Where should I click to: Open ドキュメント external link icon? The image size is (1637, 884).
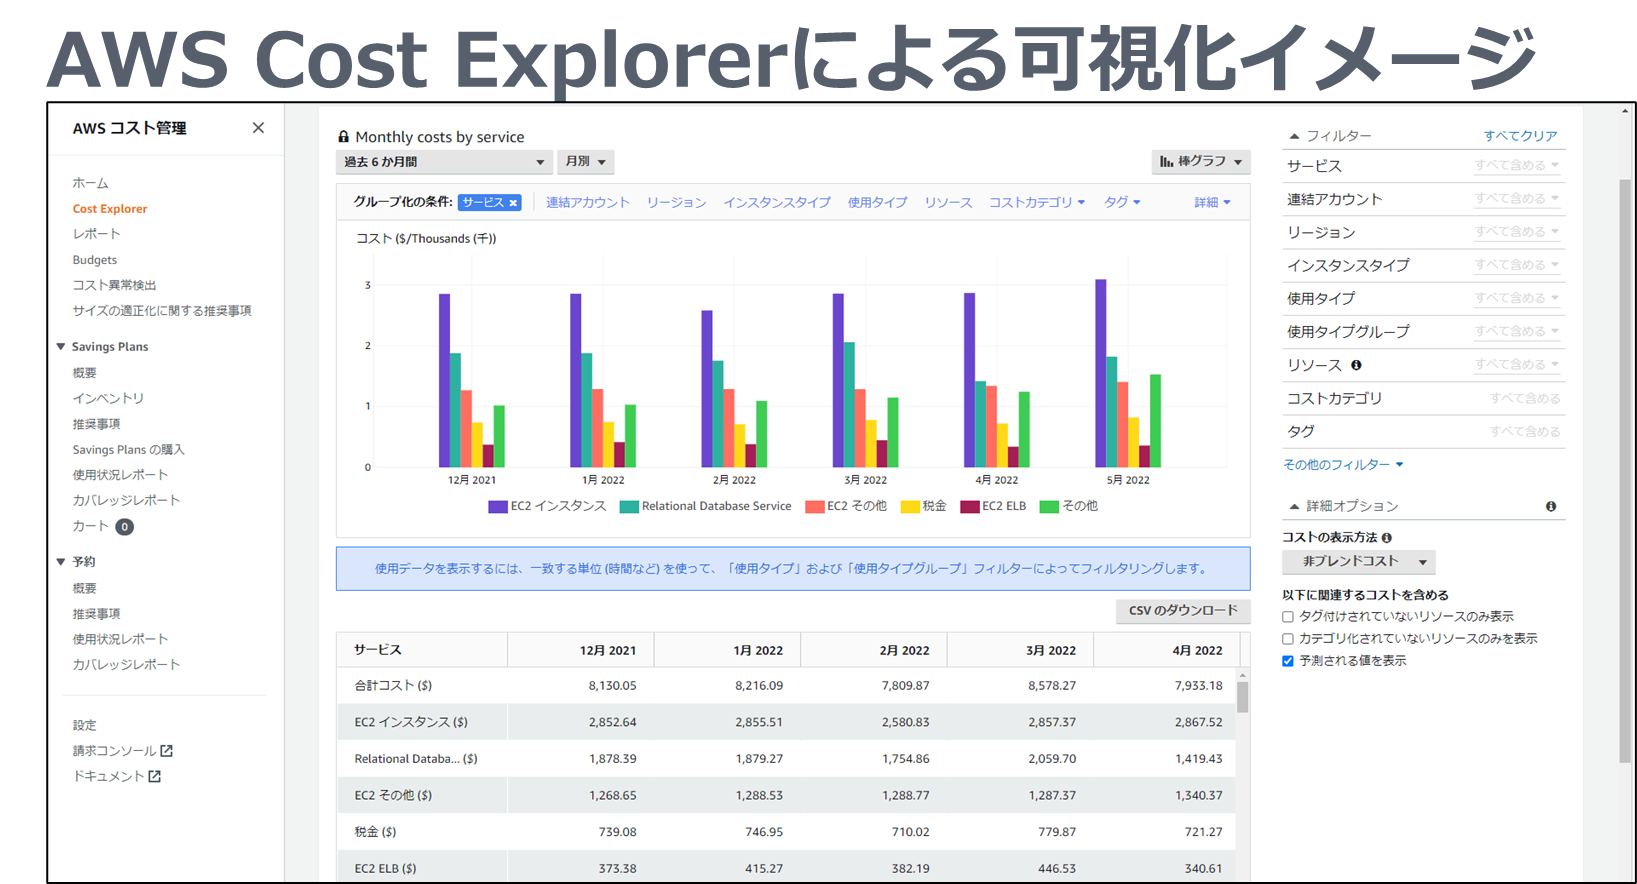pos(155,776)
